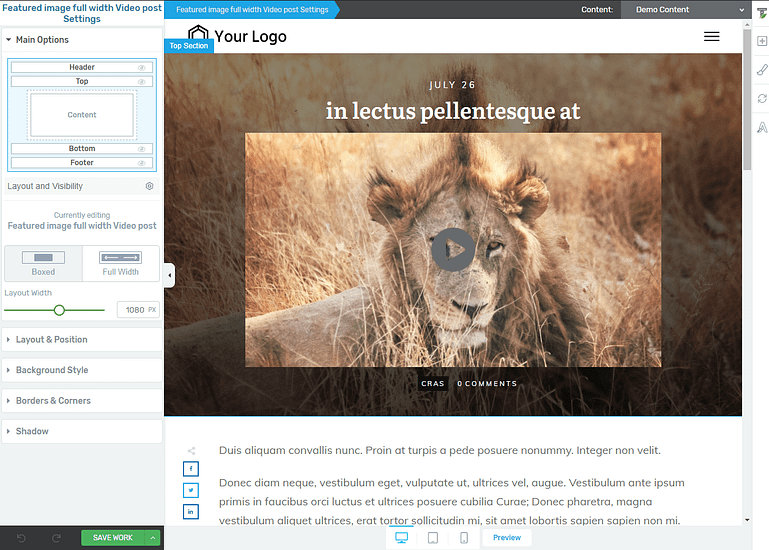Toggle Footer section visibility eye

tap(142, 163)
